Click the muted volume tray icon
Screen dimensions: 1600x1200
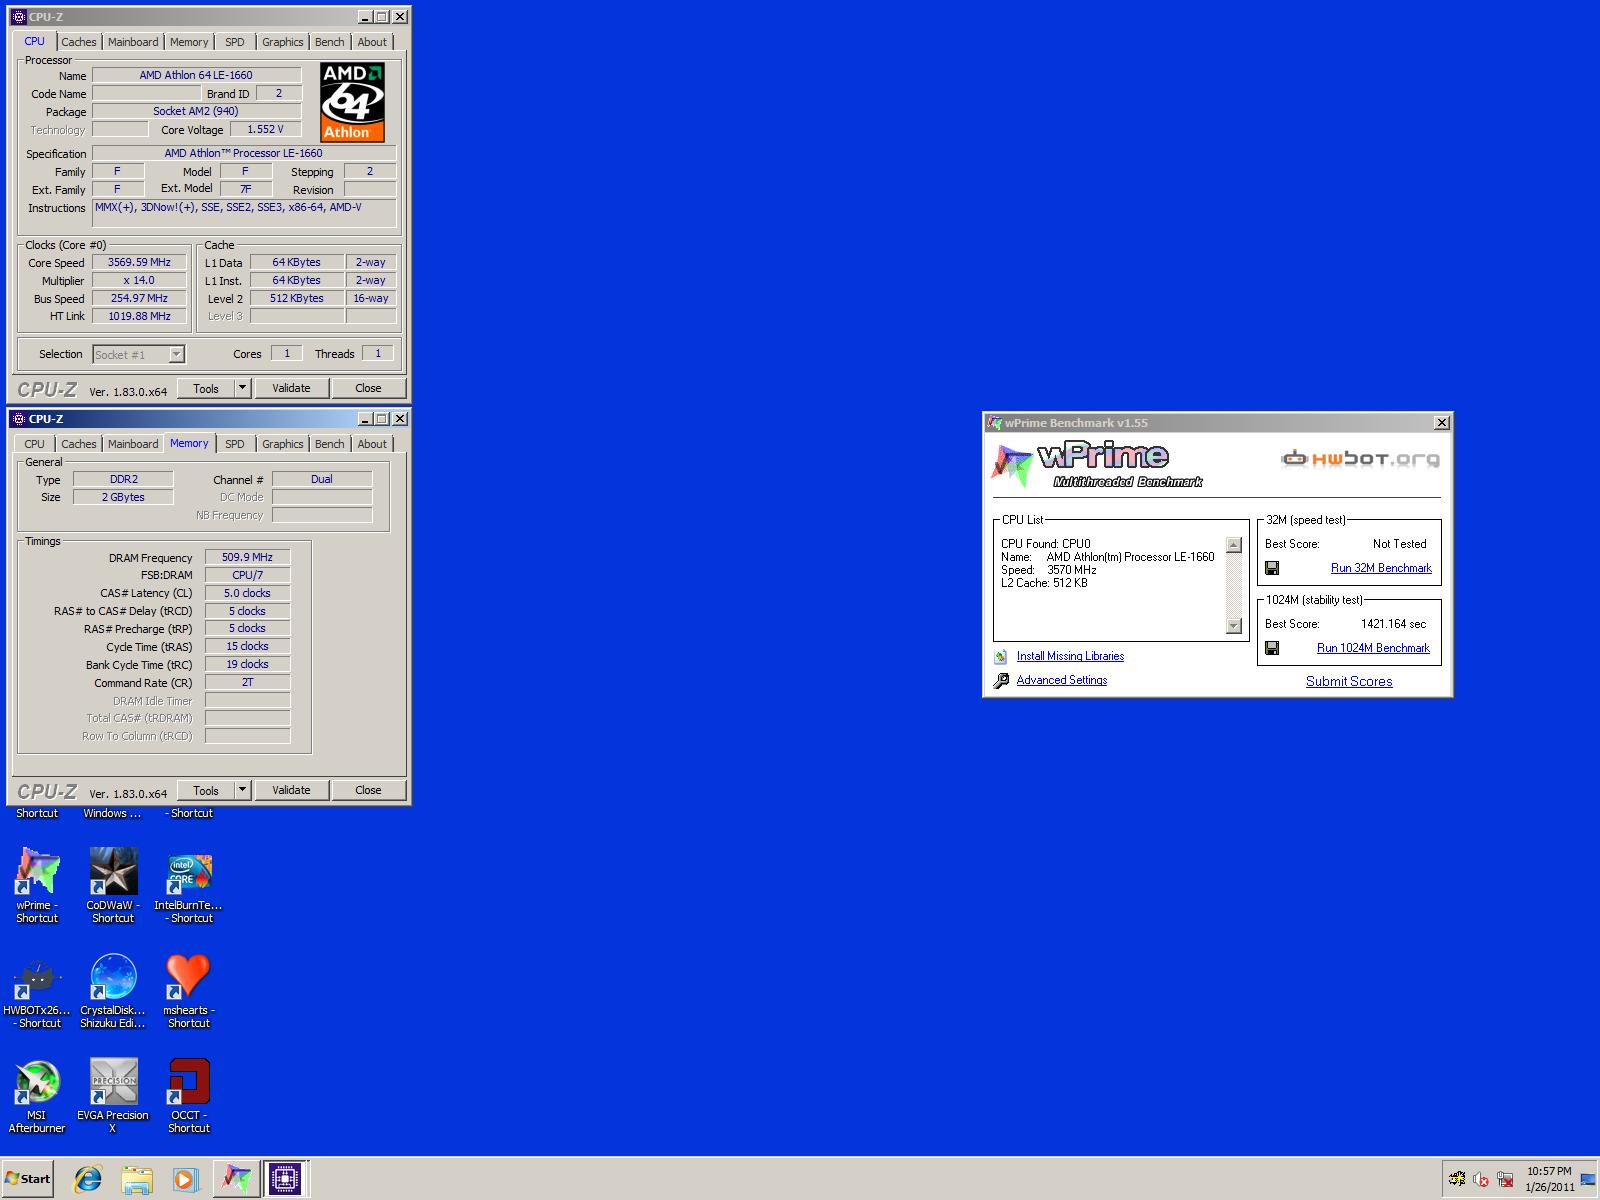coord(1481,1180)
